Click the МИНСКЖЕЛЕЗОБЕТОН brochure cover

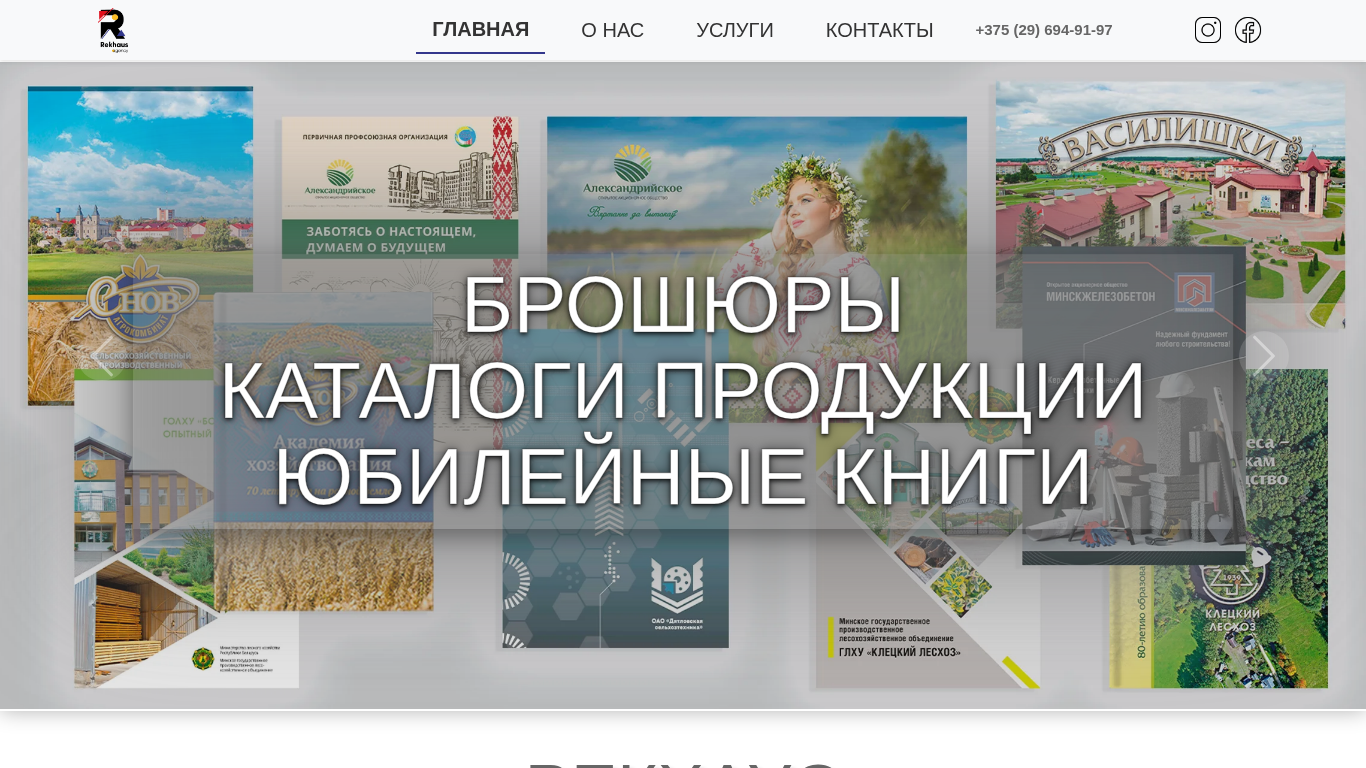(1134, 405)
